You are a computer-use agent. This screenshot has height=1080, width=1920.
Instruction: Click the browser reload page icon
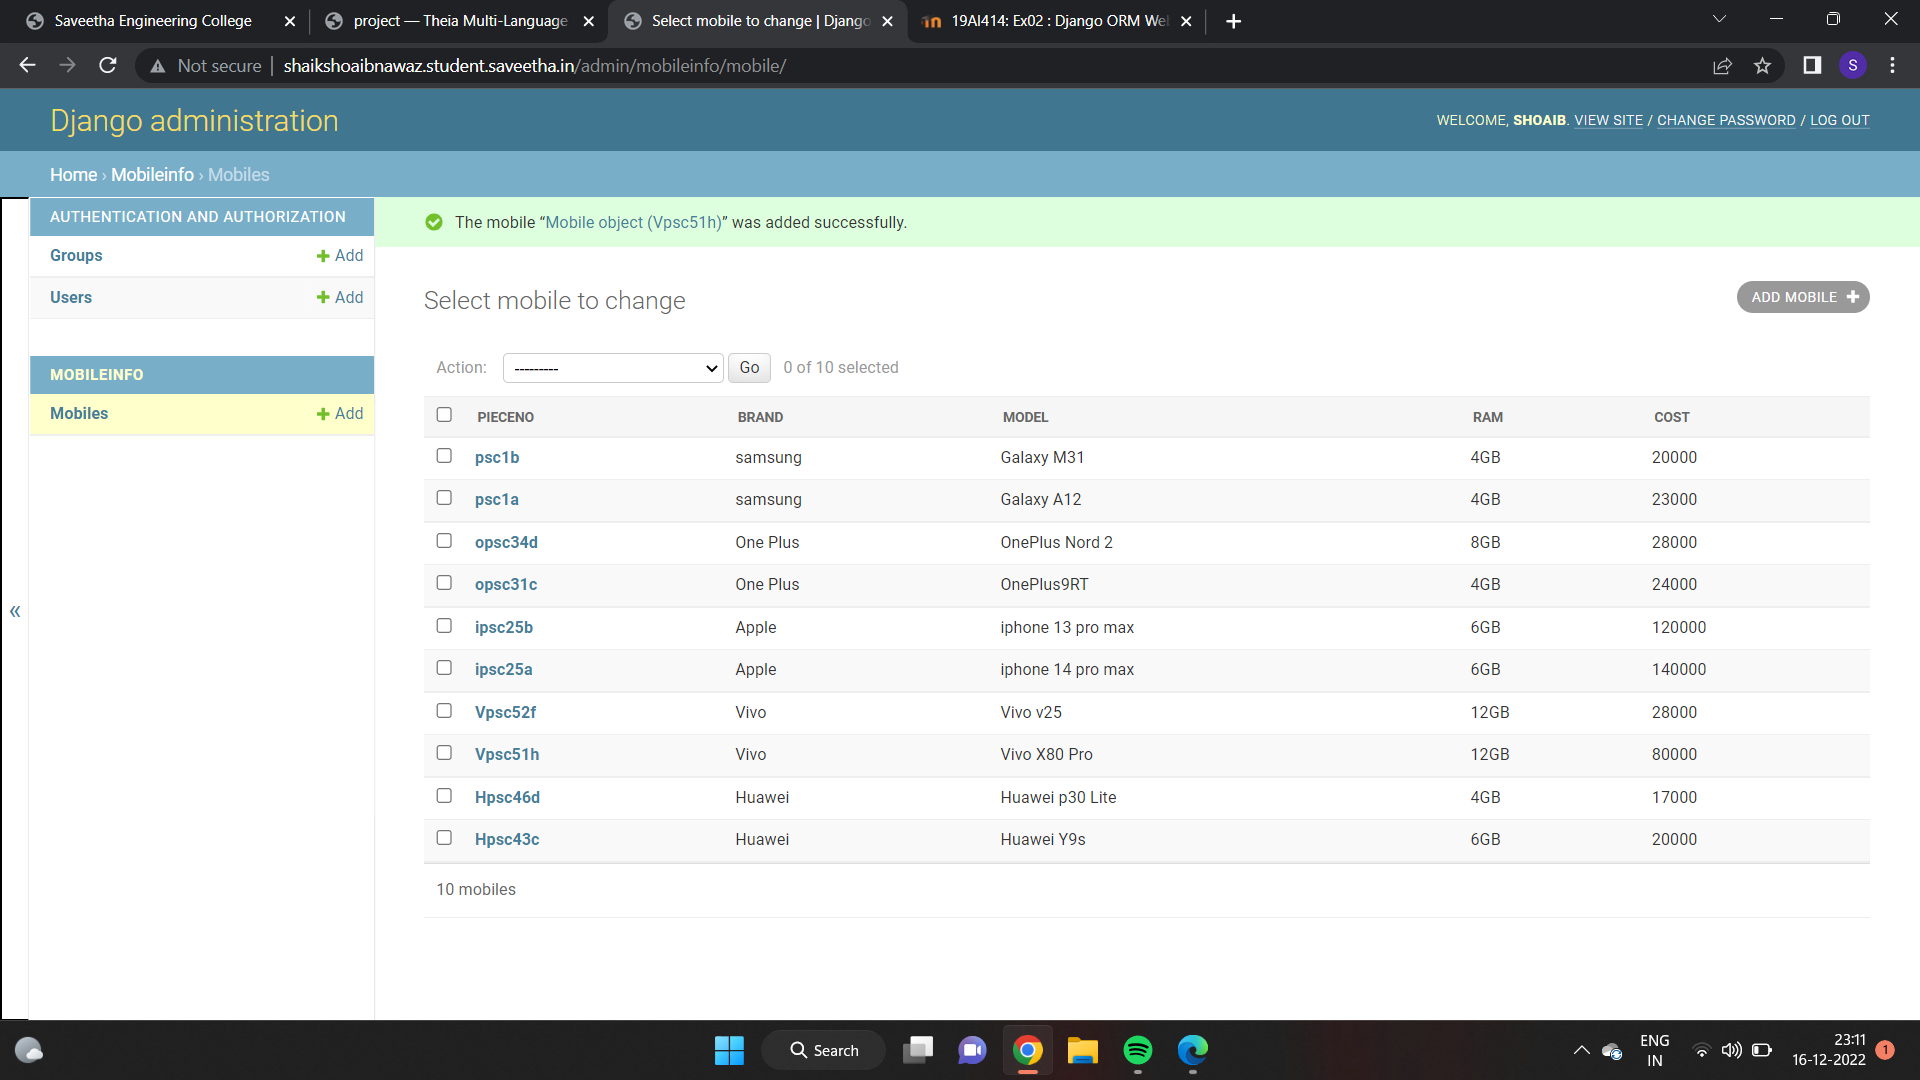point(108,66)
